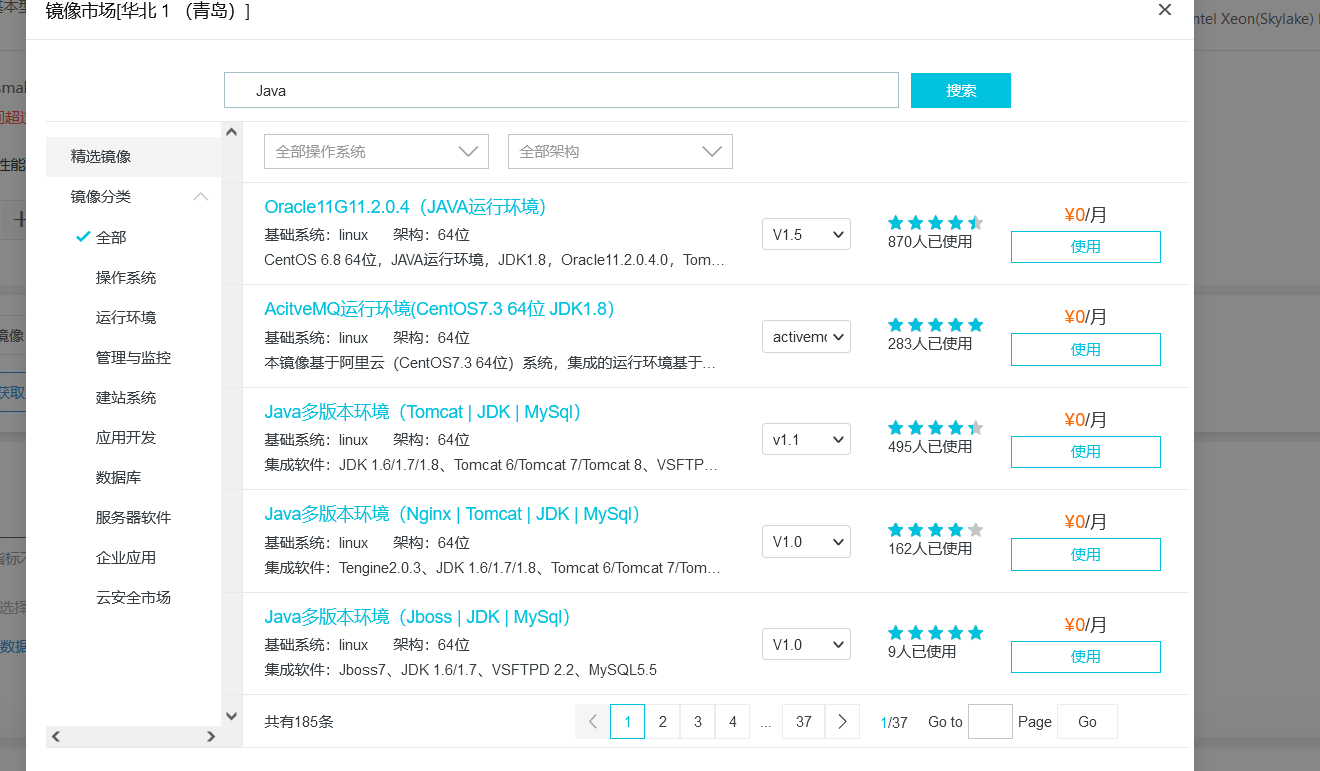Screen dimensions: 1320x771
Task: Click the 搜索 search button
Action: tap(961, 90)
